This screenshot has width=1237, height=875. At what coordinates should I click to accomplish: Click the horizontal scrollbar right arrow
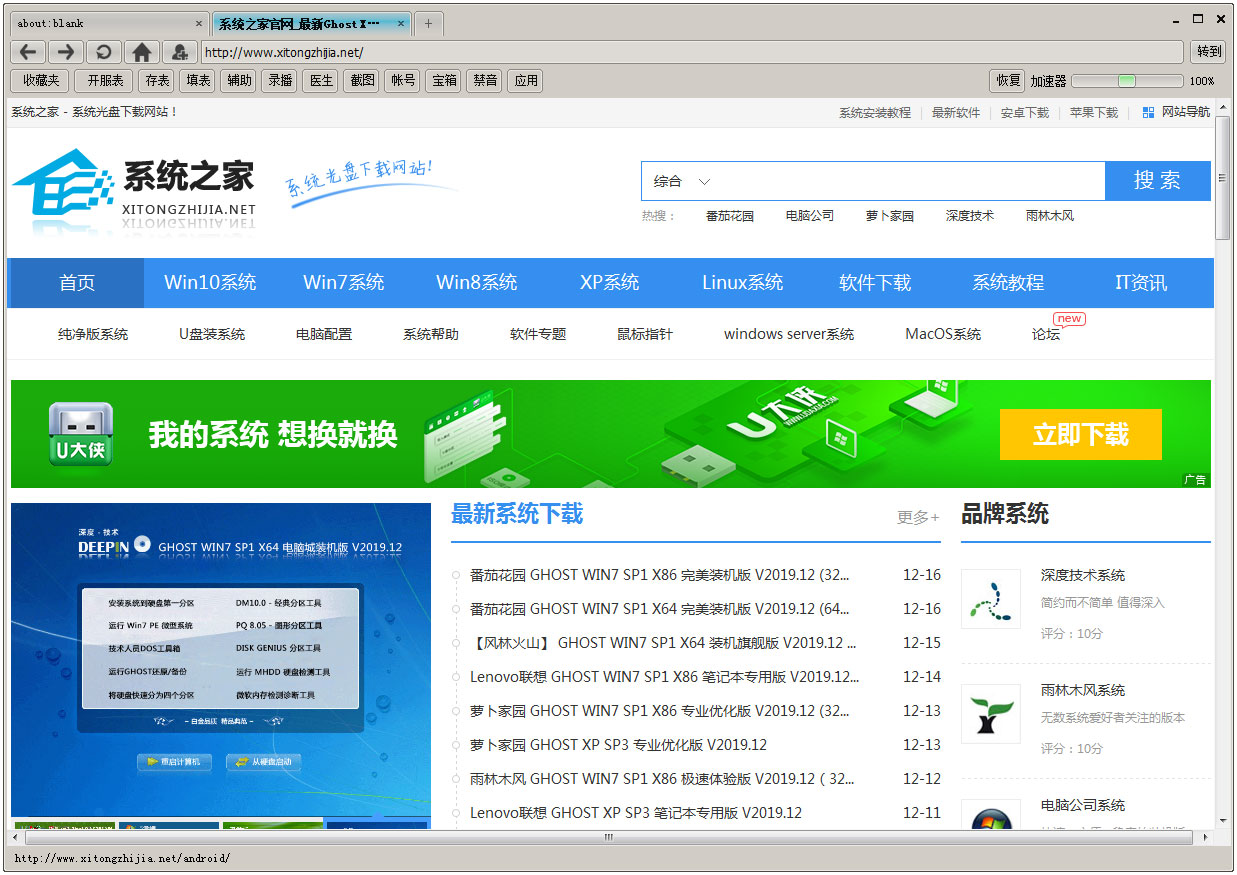click(x=1207, y=837)
